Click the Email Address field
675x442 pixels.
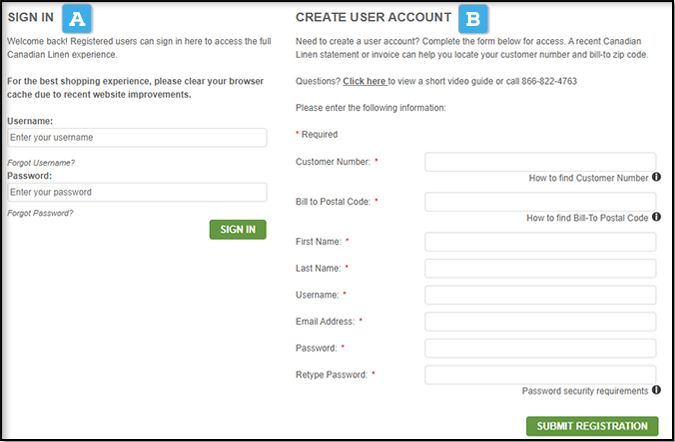[x=540, y=321]
